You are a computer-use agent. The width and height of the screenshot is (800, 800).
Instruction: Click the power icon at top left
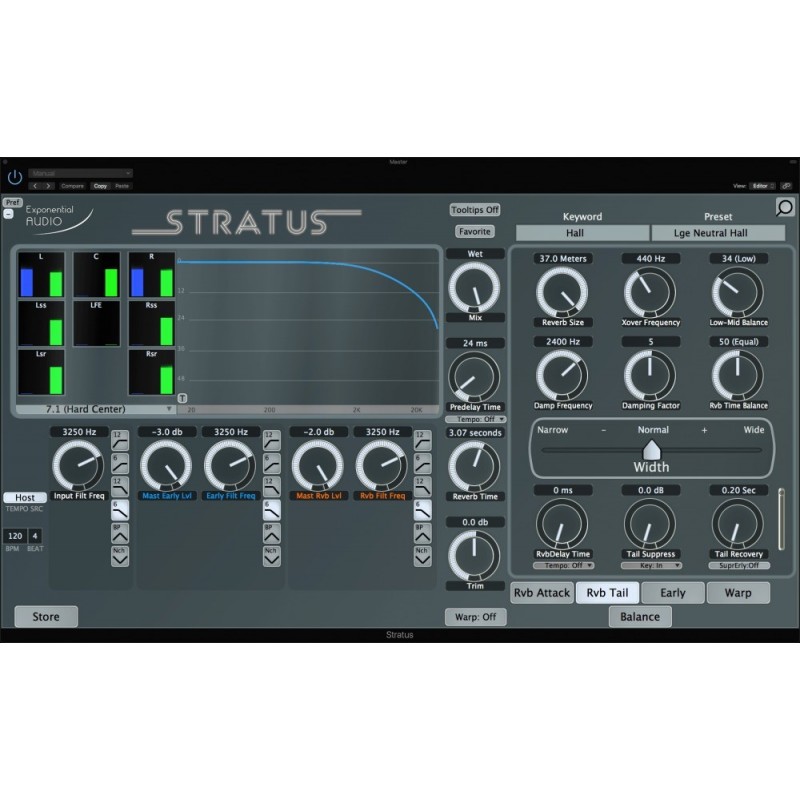pyautogui.click(x=14, y=175)
